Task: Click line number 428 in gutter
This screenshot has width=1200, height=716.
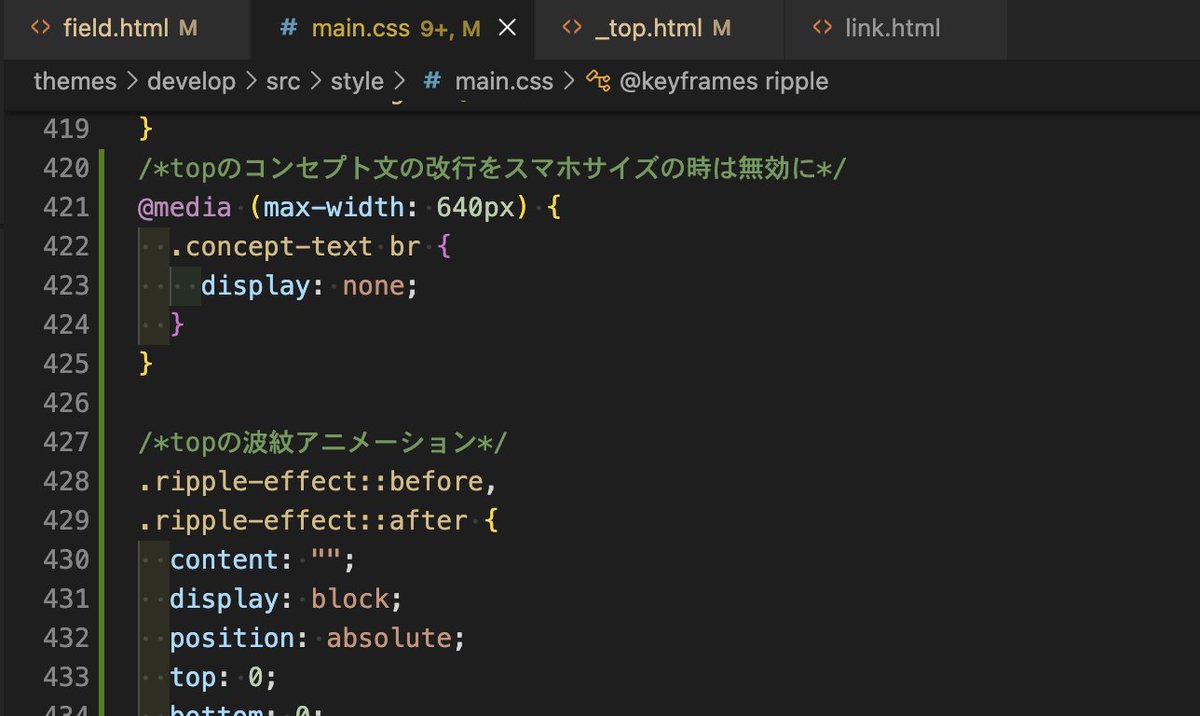Action: 66,481
